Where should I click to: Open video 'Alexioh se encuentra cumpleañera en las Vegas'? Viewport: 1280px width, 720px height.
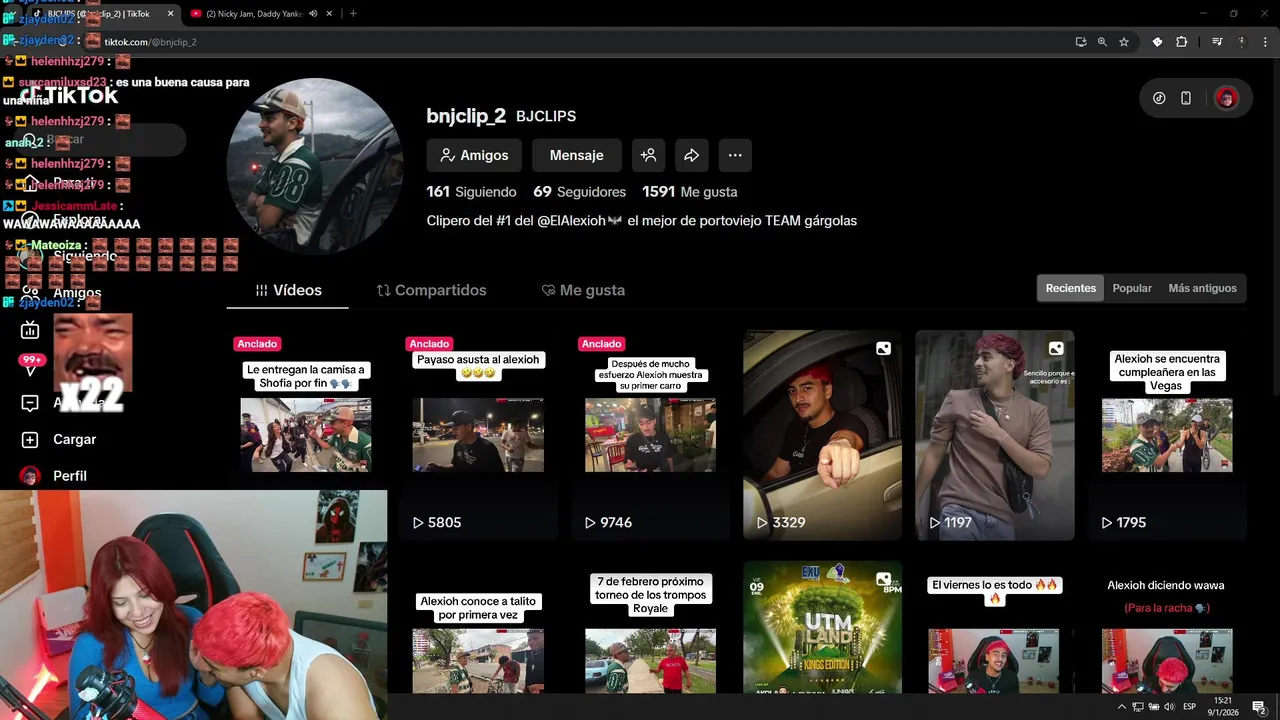[1167, 435]
